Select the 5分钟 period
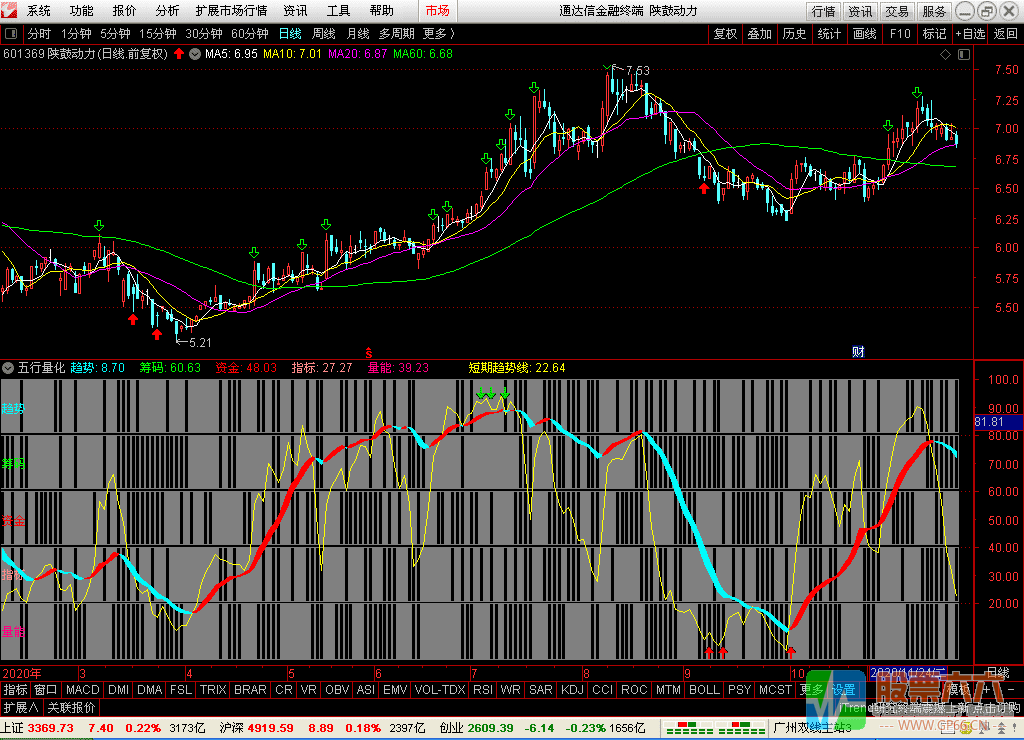 point(115,34)
